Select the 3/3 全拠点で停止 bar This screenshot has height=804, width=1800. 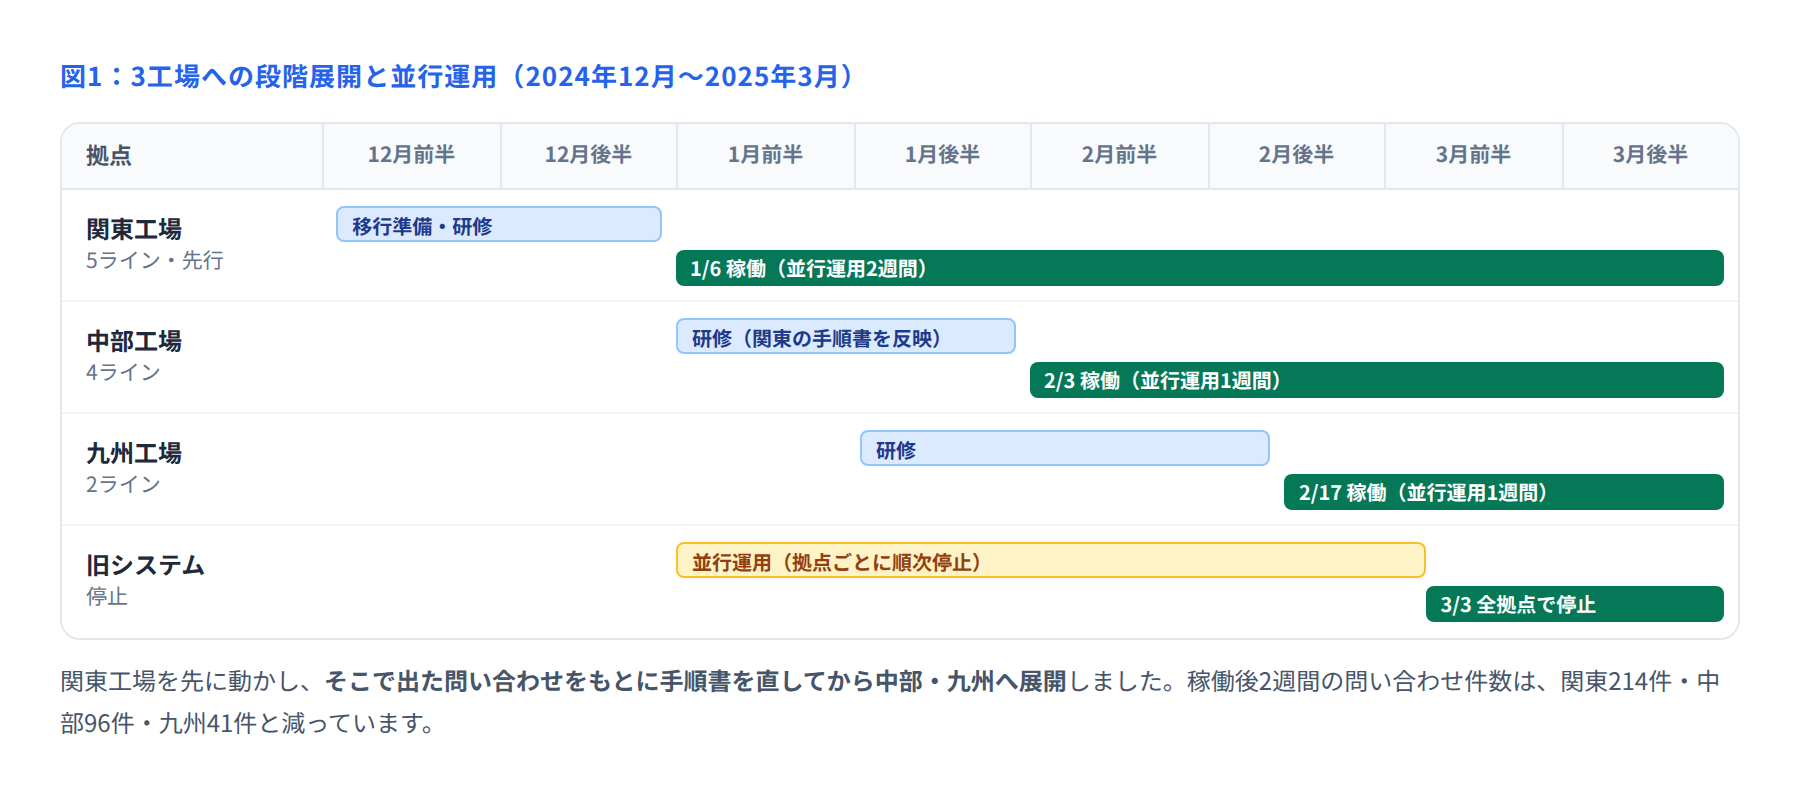click(x=1575, y=604)
